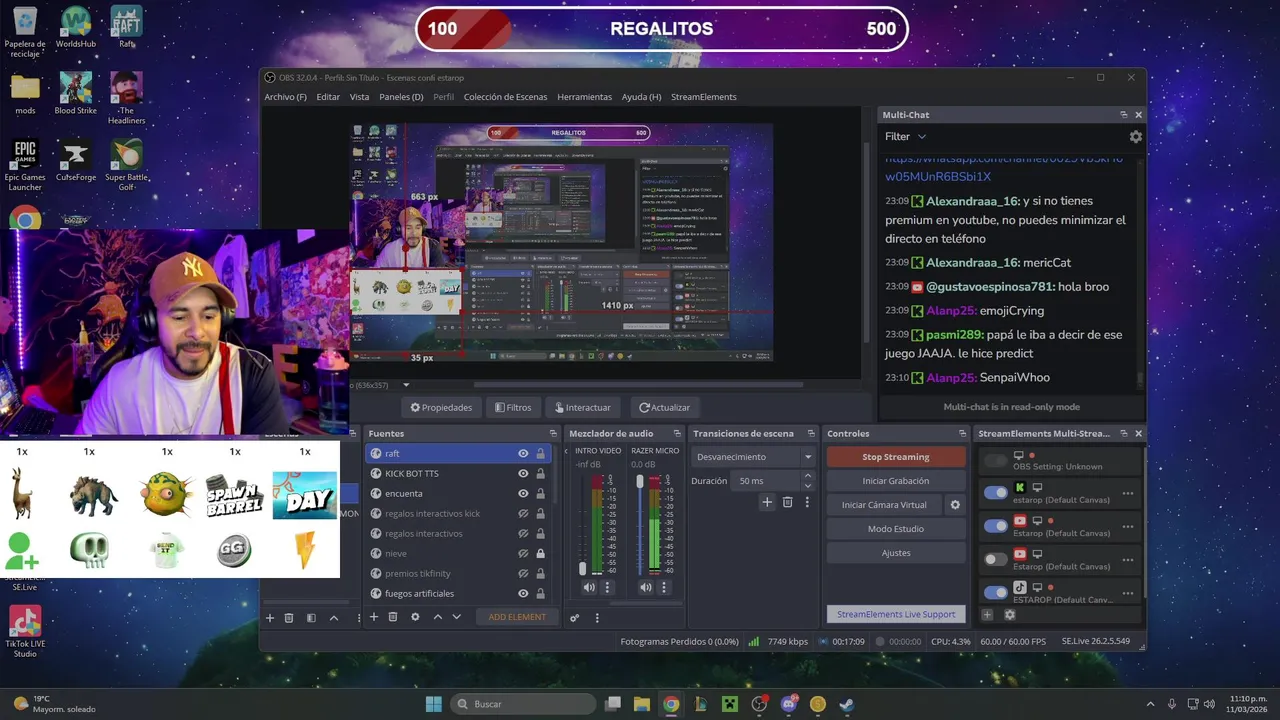Open multi-stream settings gear icon
The image size is (1280, 720).
1009,615
